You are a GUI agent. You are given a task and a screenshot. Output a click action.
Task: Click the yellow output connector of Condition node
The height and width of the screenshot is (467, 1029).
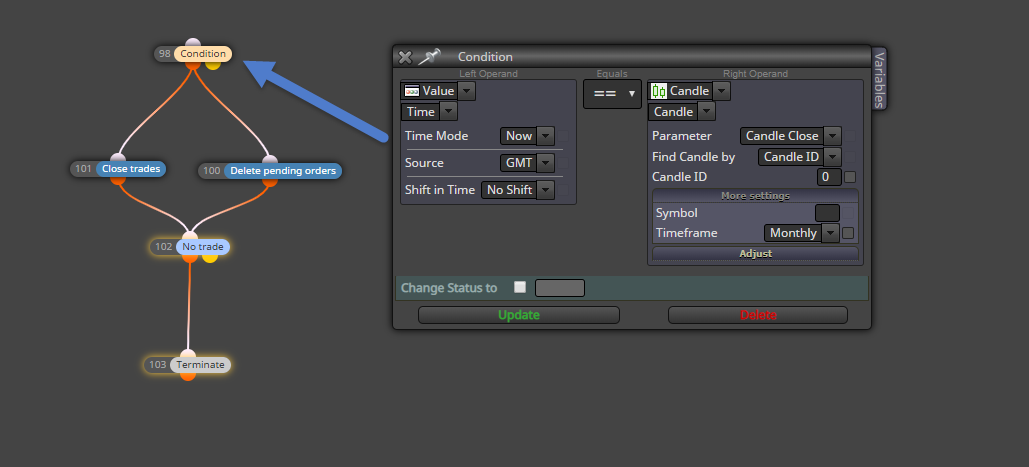pyautogui.click(x=213, y=64)
